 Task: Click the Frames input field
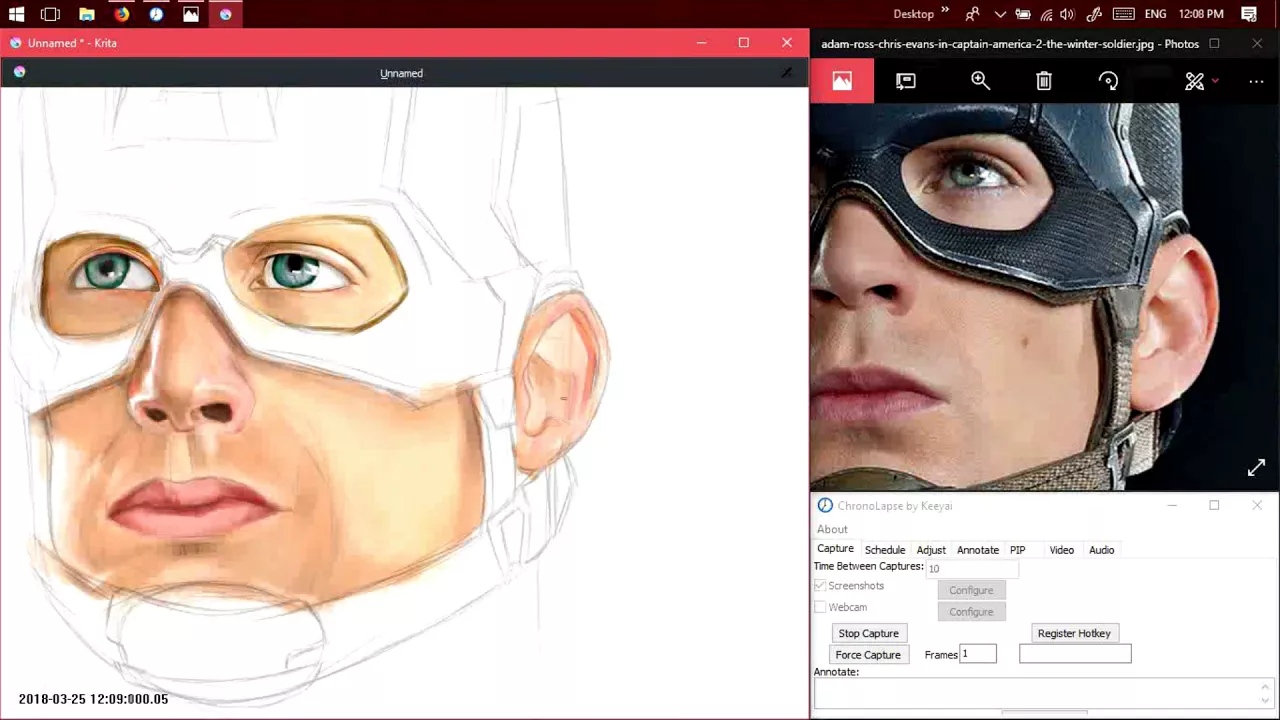[x=978, y=654]
